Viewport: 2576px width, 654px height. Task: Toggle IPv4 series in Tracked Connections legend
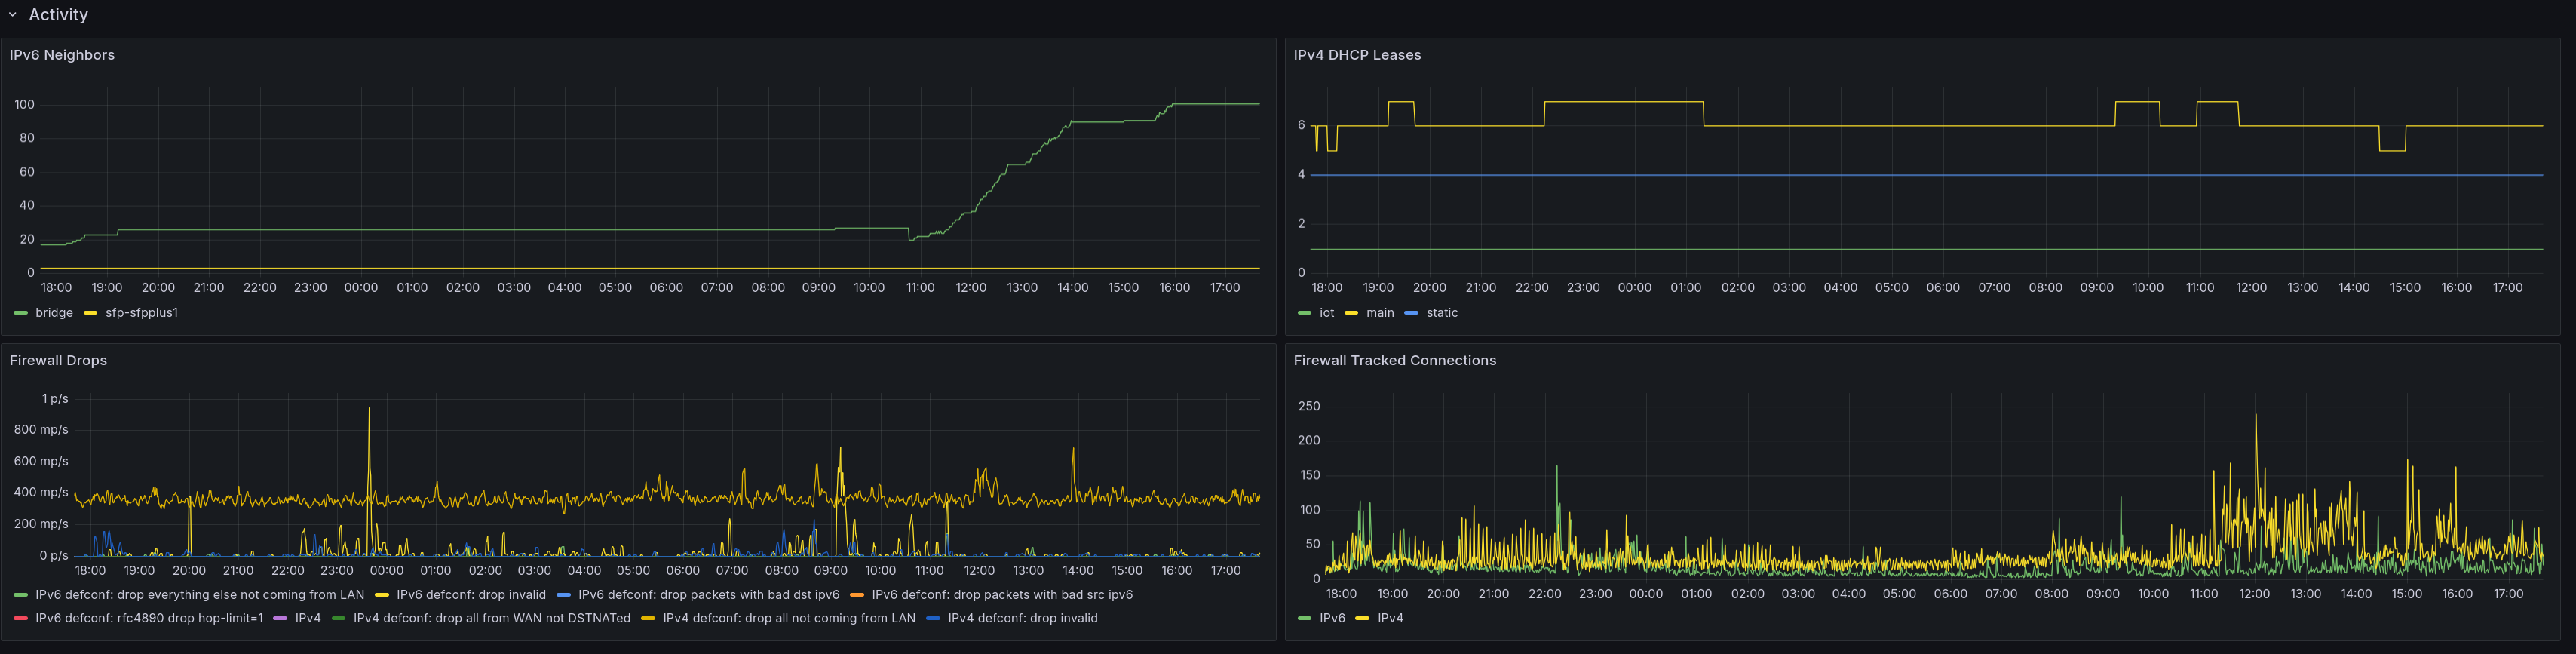click(x=1390, y=618)
